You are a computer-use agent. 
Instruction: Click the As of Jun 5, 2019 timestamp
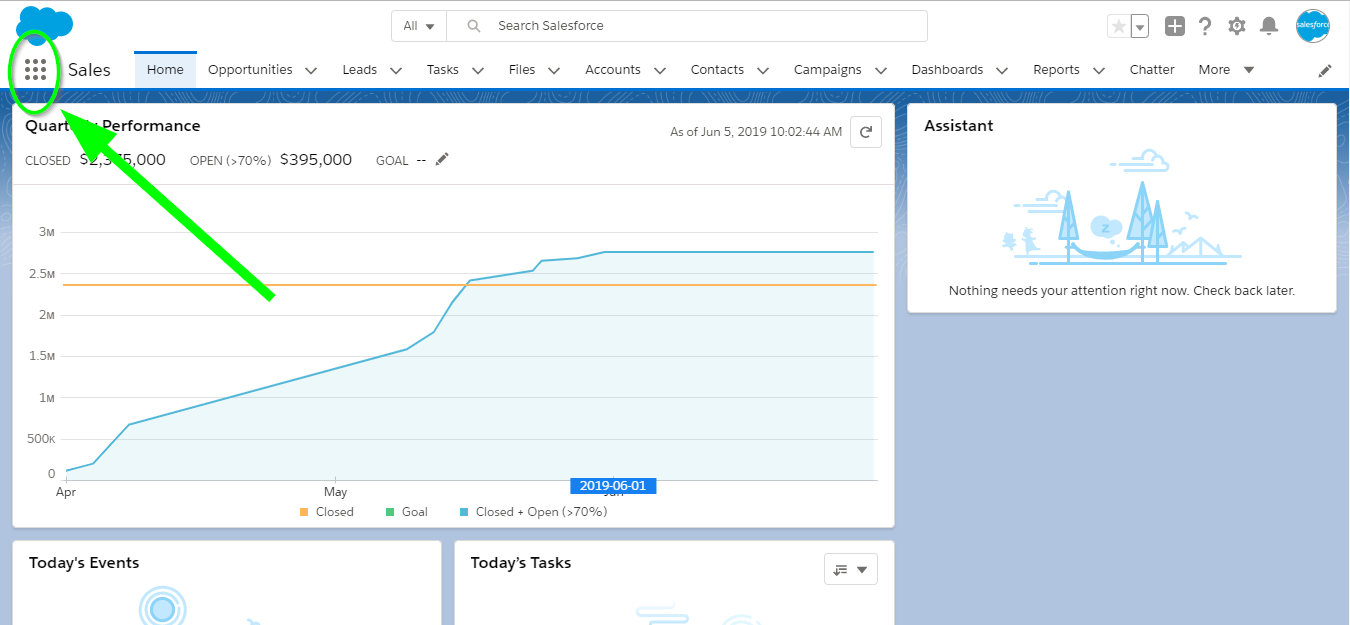coord(756,132)
